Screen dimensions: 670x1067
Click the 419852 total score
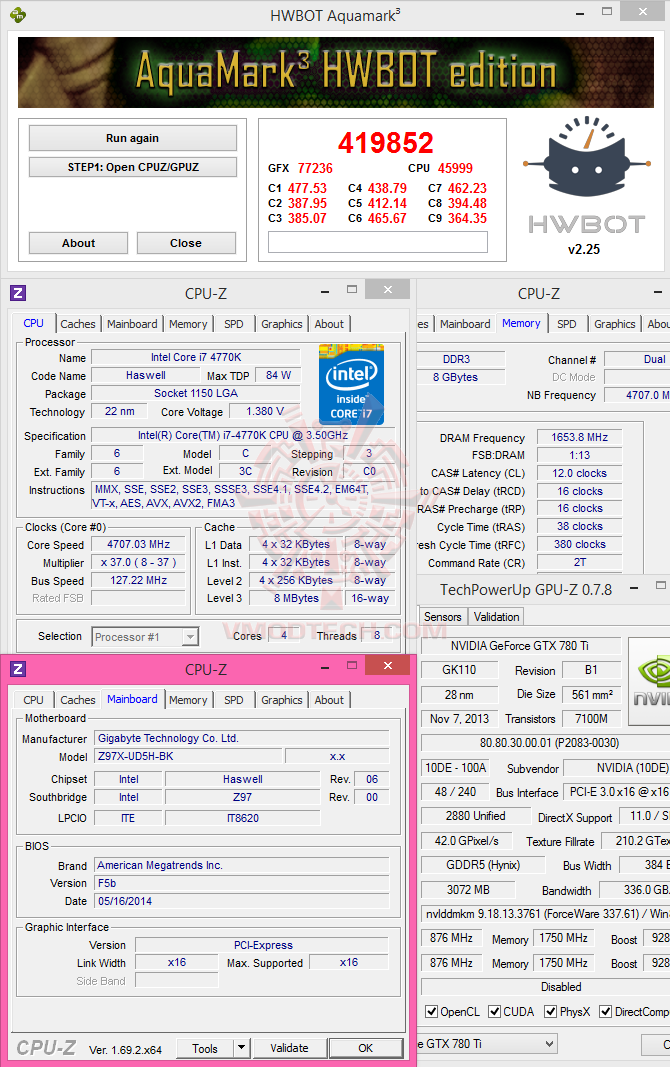point(386,143)
